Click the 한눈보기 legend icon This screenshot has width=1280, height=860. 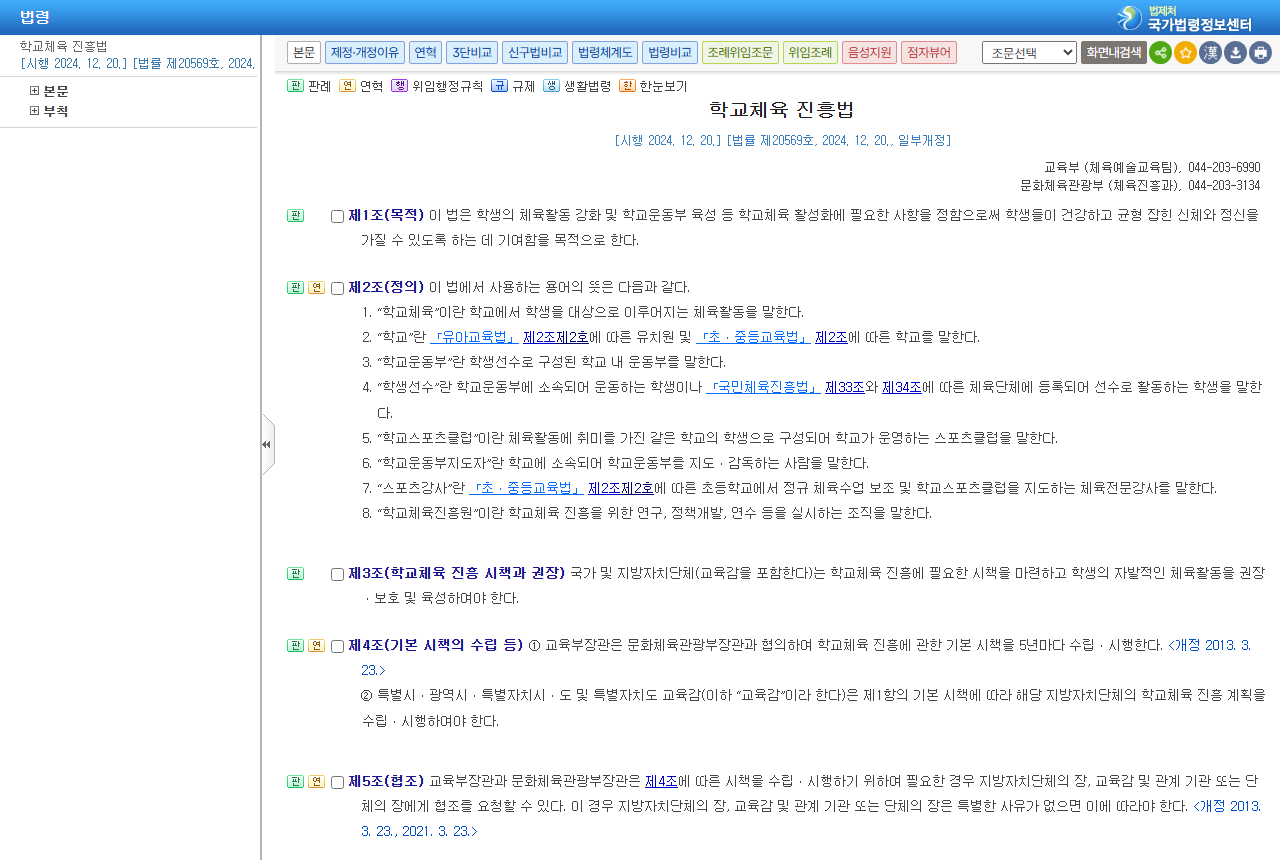(x=627, y=86)
